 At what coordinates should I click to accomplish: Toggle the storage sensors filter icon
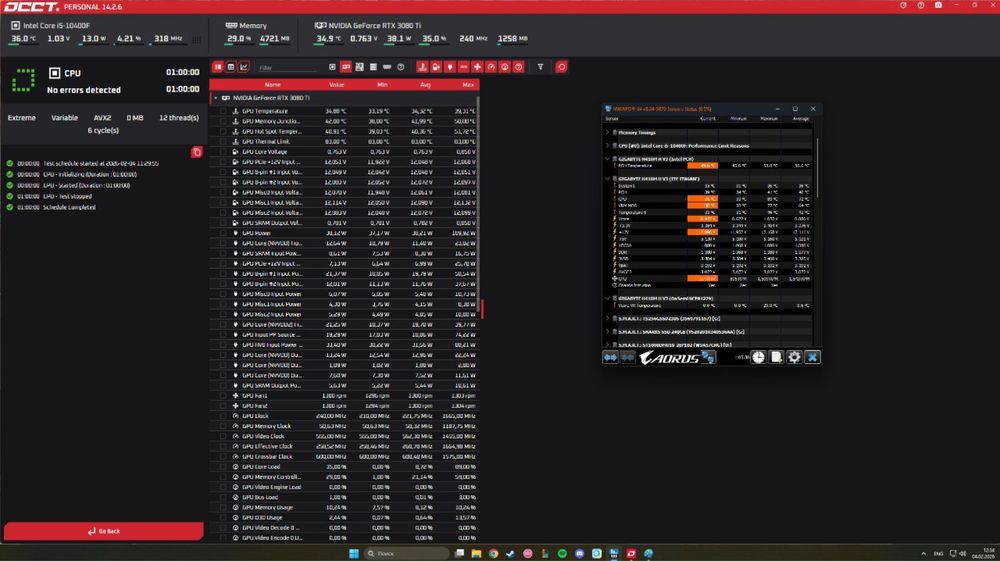coord(373,67)
